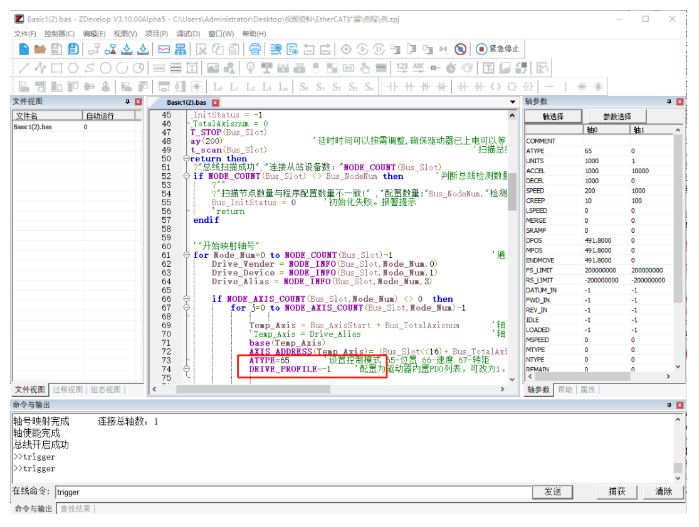Click the 轴选择 axis select button
This screenshot has width=699, height=527.
click(553, 117)
